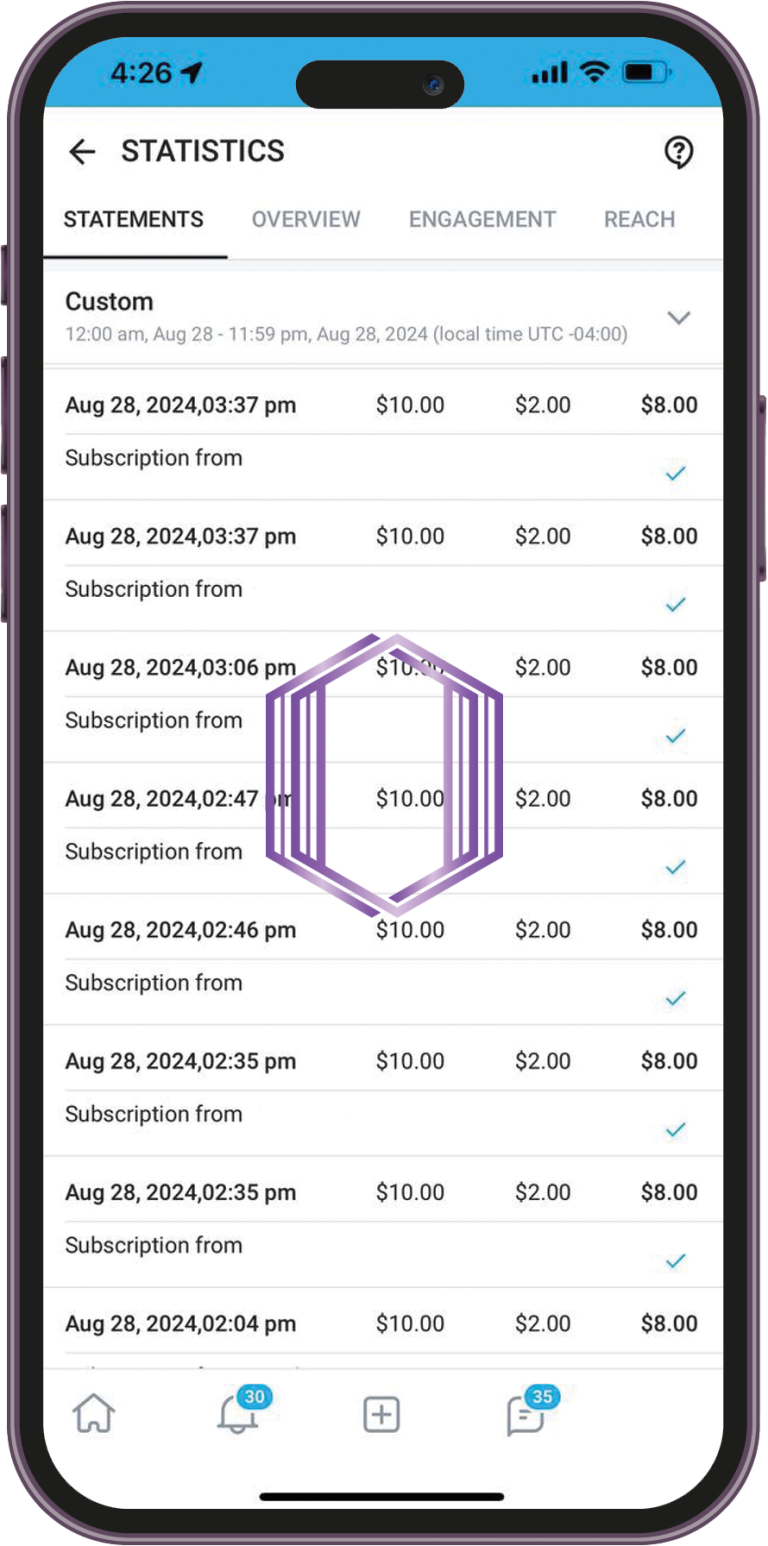Viewport: 768px width, 1546px height.
Task: Open the REACH tab
Action: pyautogui.click(x=640, y=220)
